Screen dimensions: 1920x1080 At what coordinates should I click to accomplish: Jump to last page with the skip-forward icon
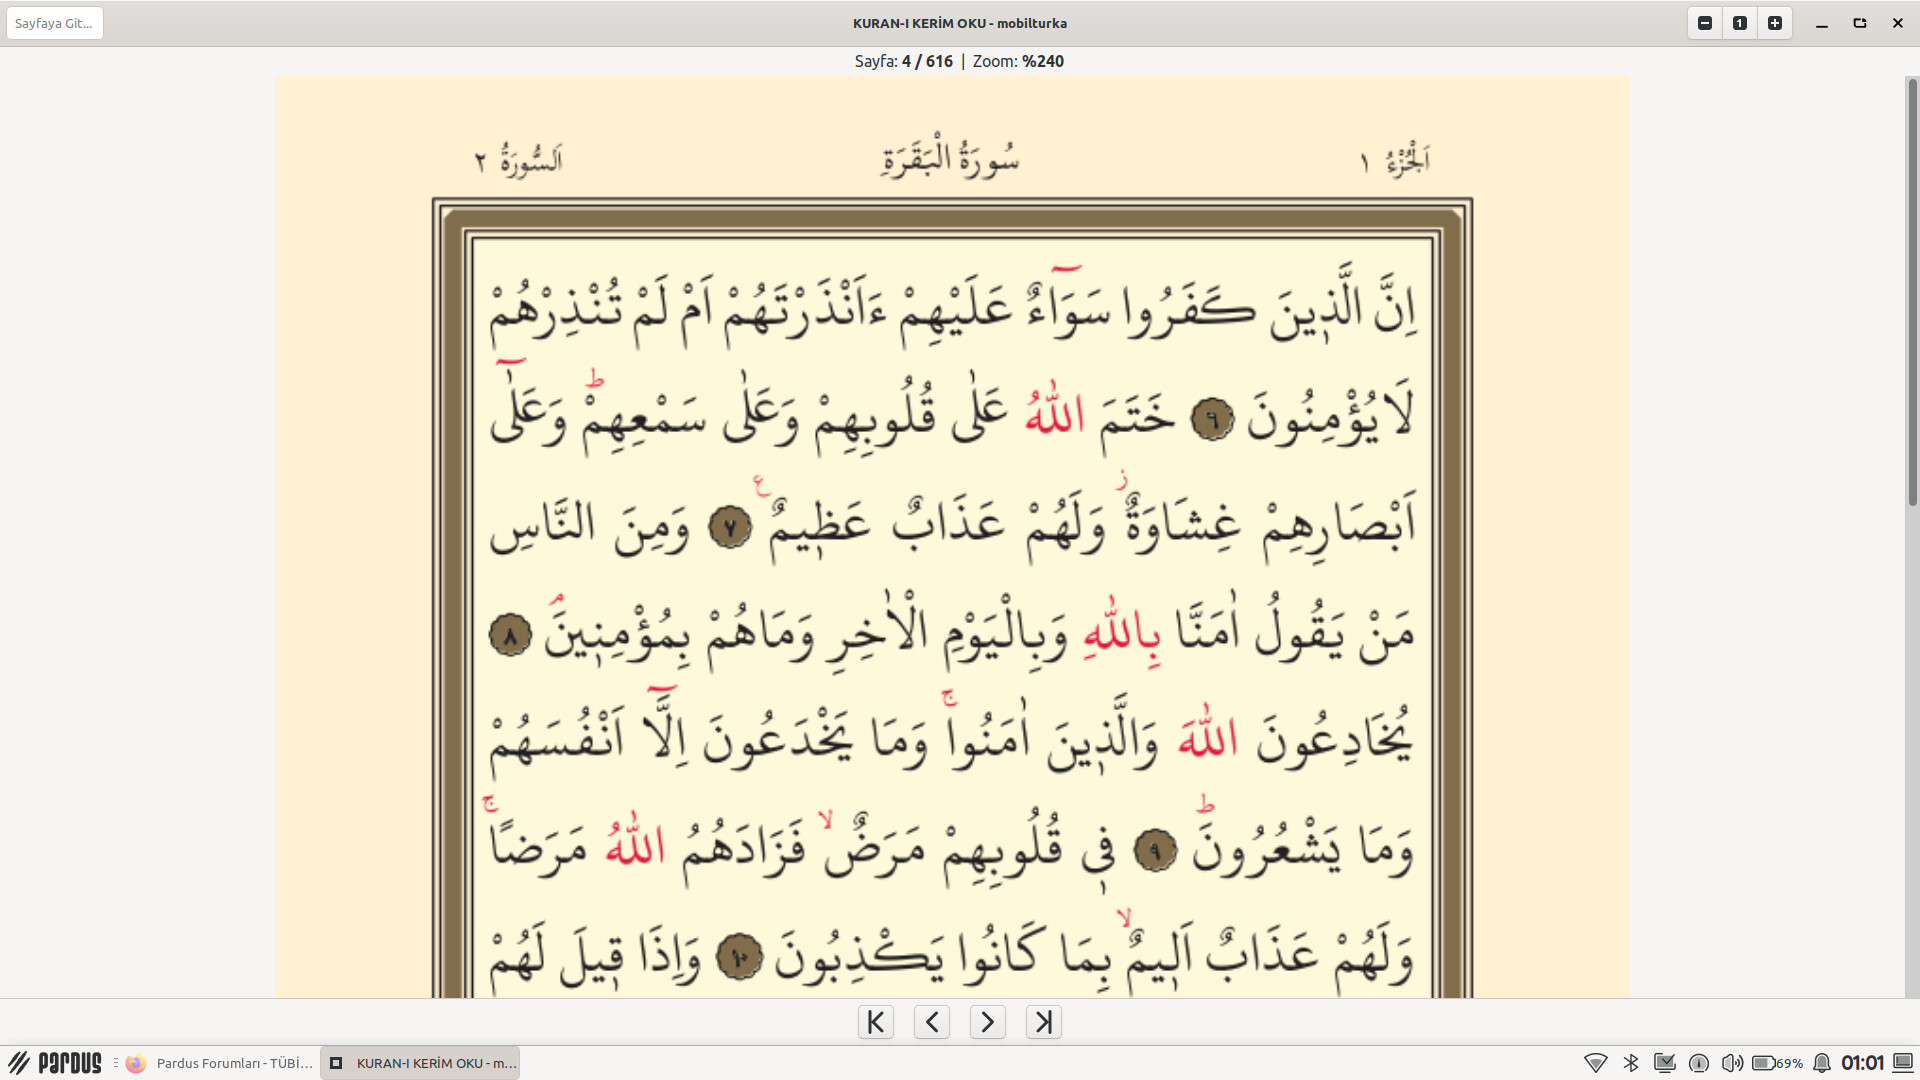point(1044,1022)
